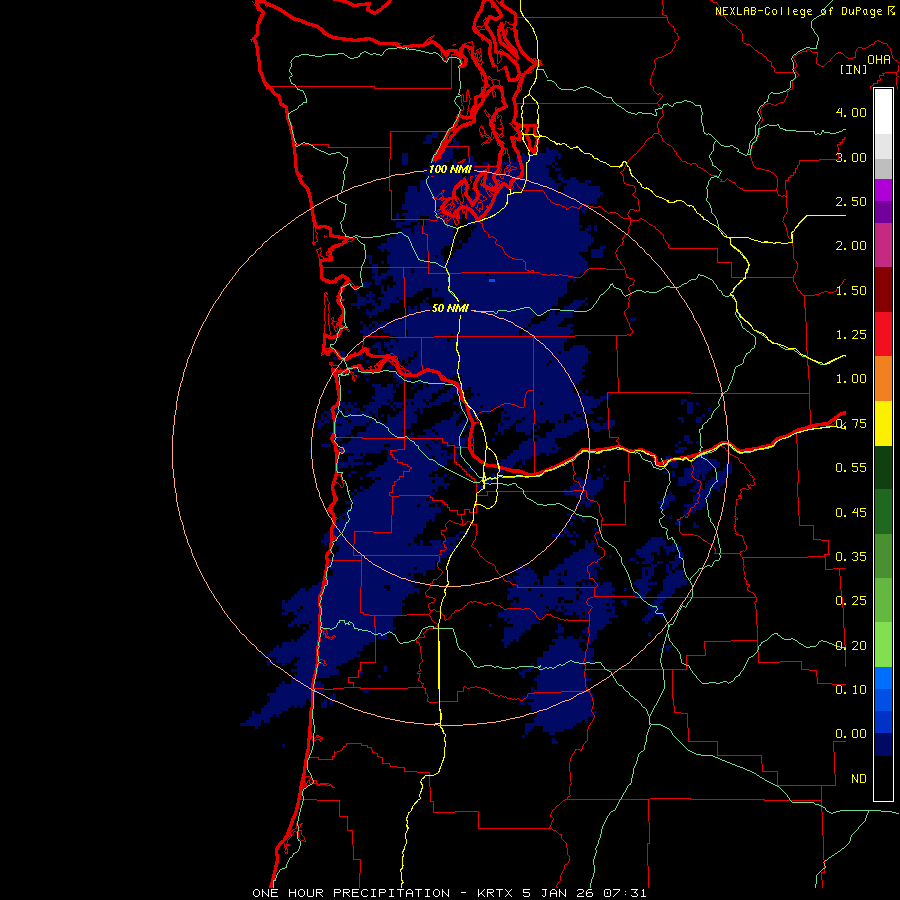Click the 3.00 legend value
Image resolution: width=900 pixels, height=900 pixels.
851,157
